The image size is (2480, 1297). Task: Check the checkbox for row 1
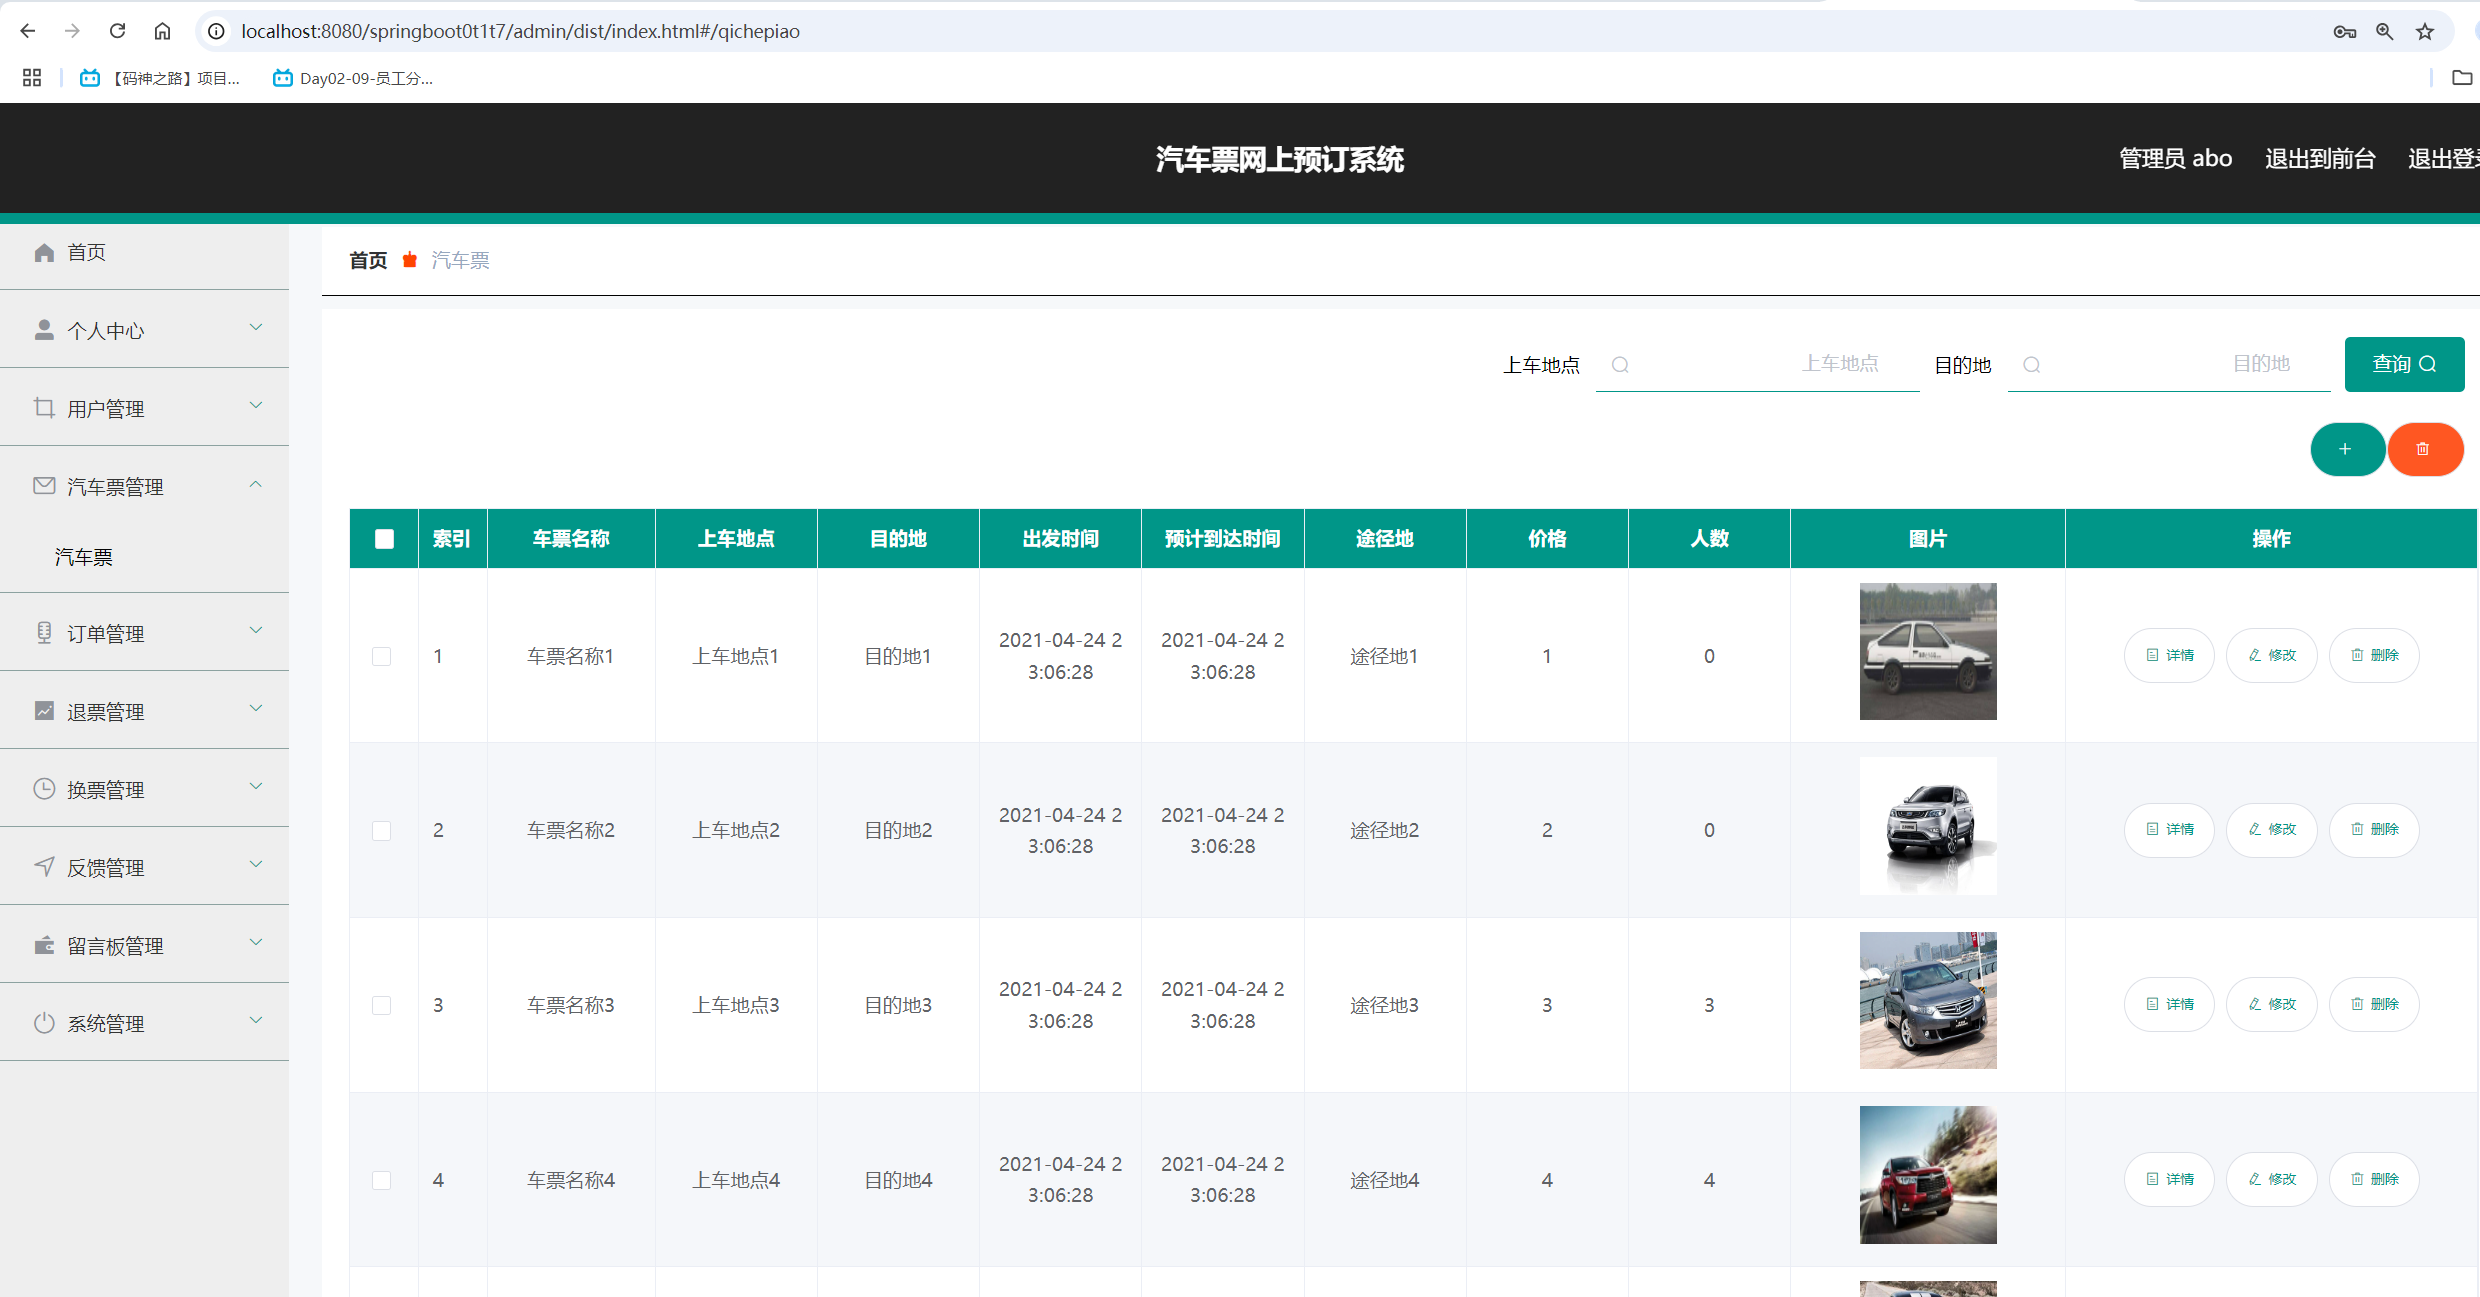click(x=382, y=656)
